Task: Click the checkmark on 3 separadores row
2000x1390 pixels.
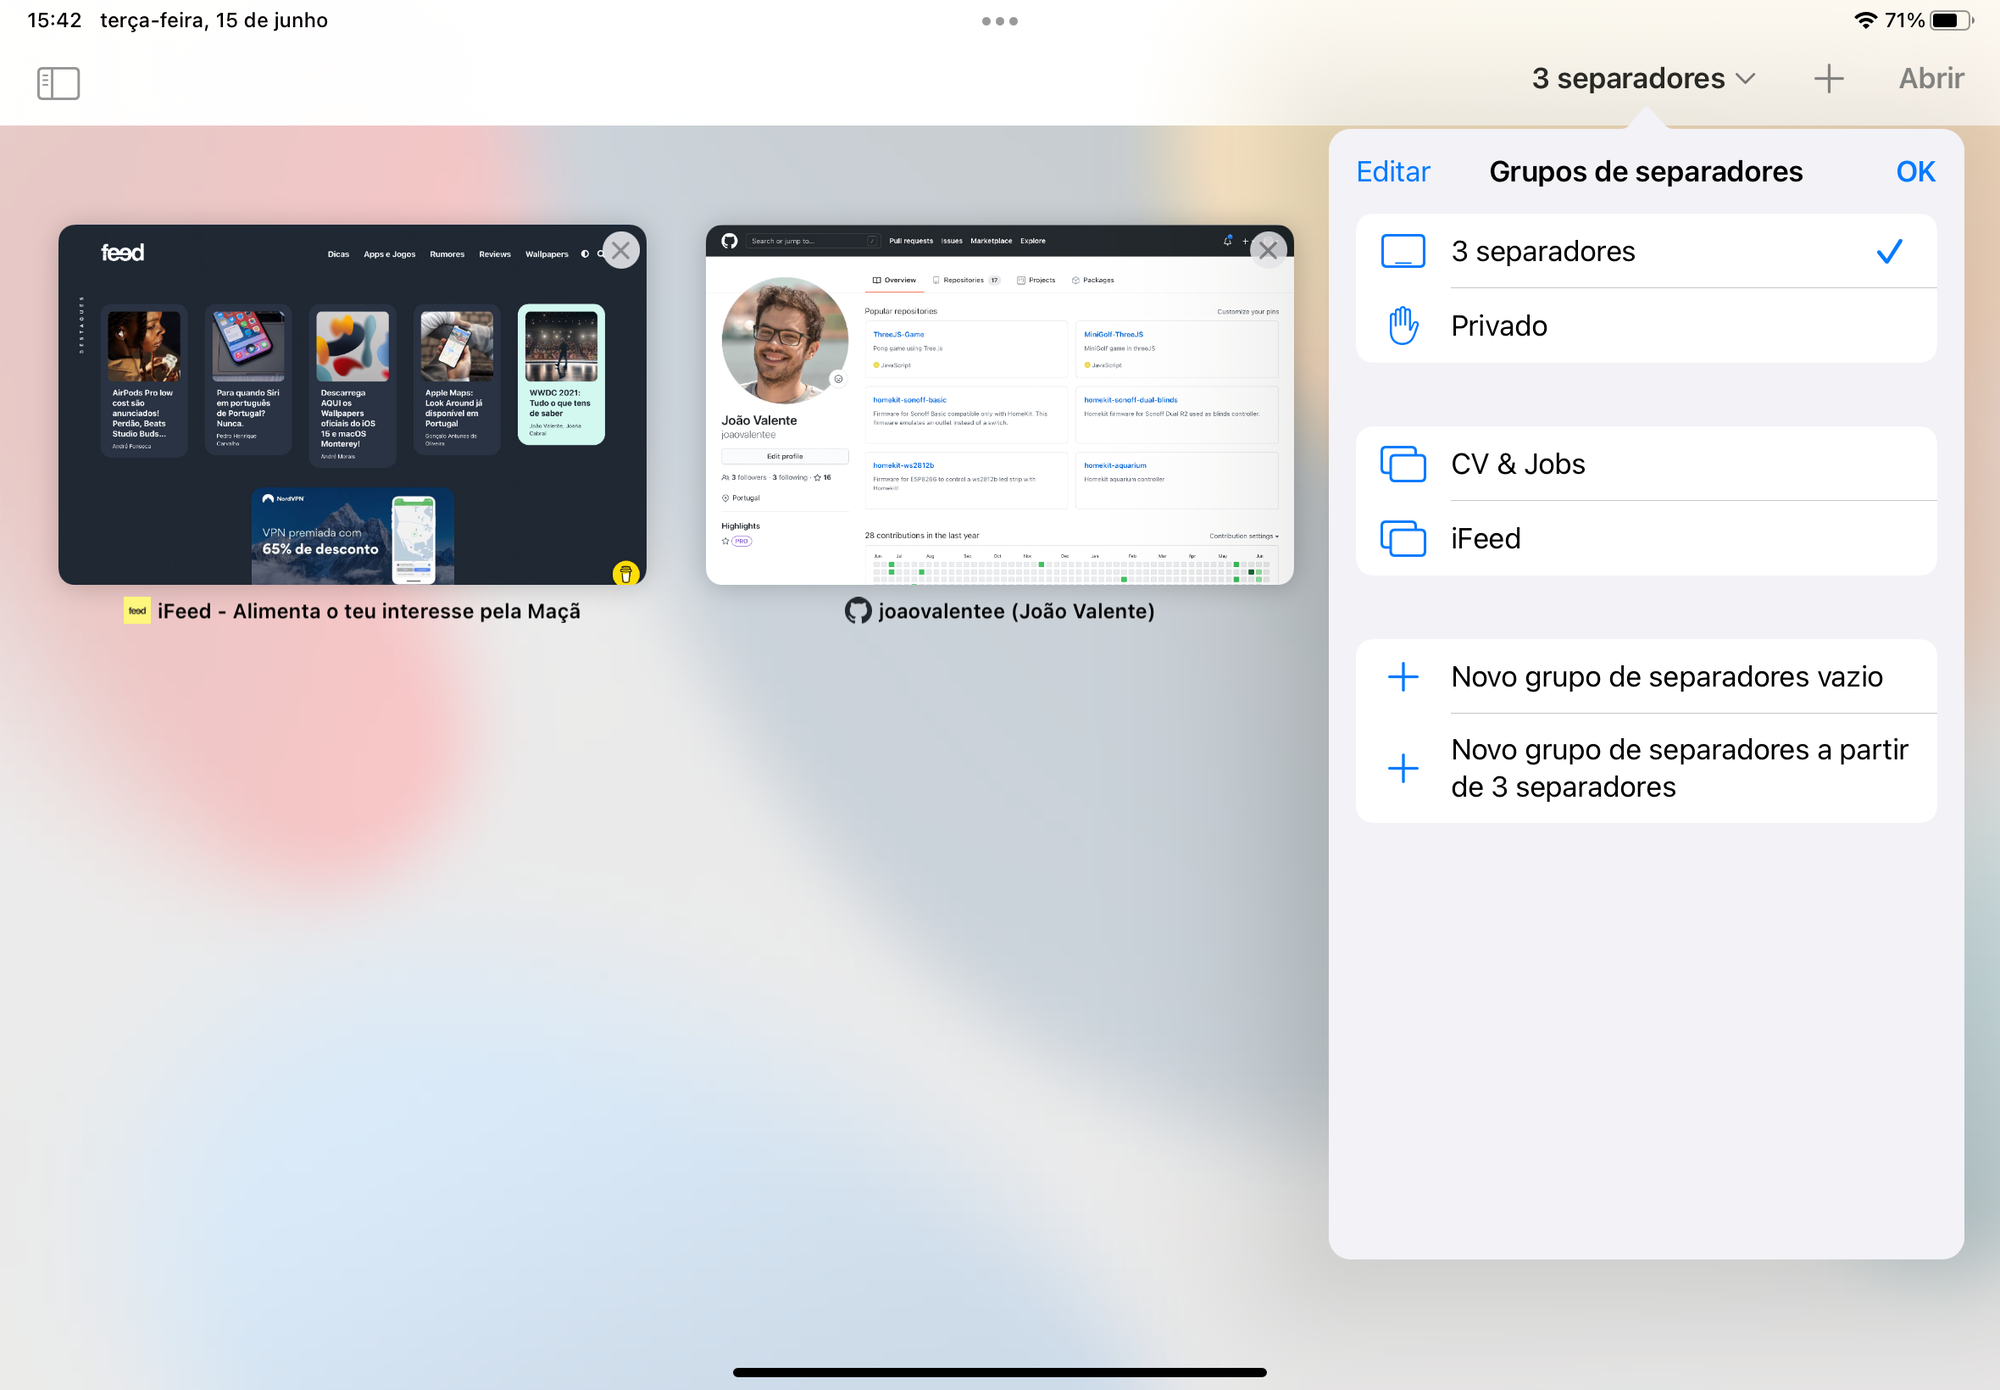Action: pyautogui.click(x=1889, y=251)
